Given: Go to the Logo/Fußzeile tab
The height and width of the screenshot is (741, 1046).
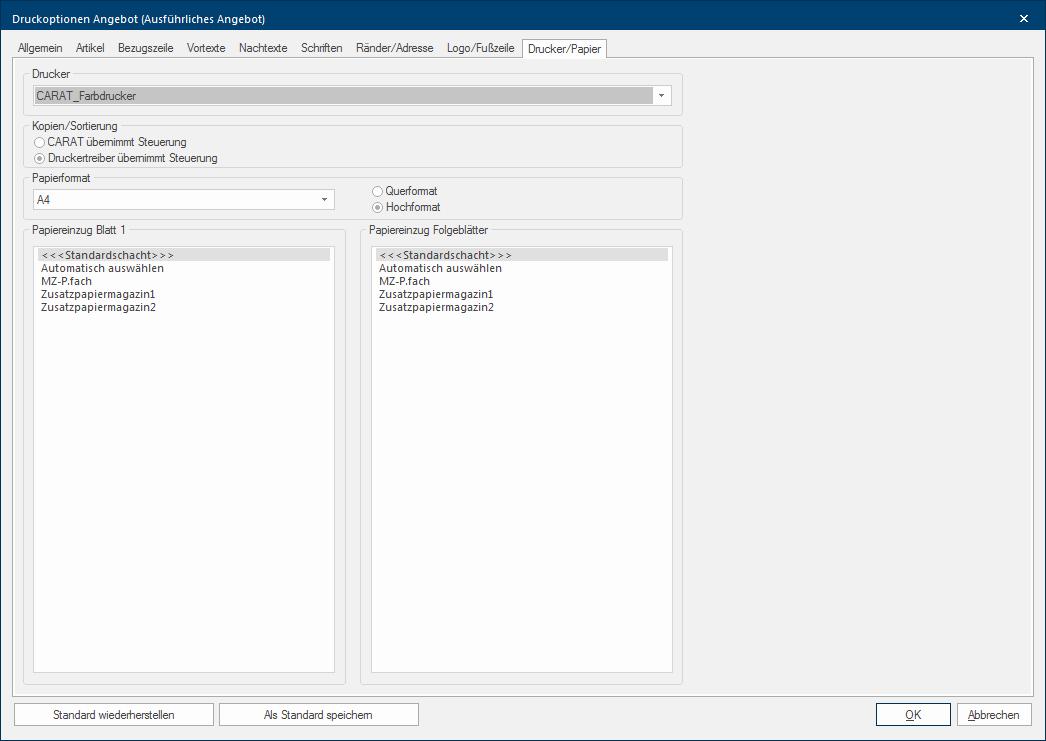Looking at the screenshot, I should 480,48.
